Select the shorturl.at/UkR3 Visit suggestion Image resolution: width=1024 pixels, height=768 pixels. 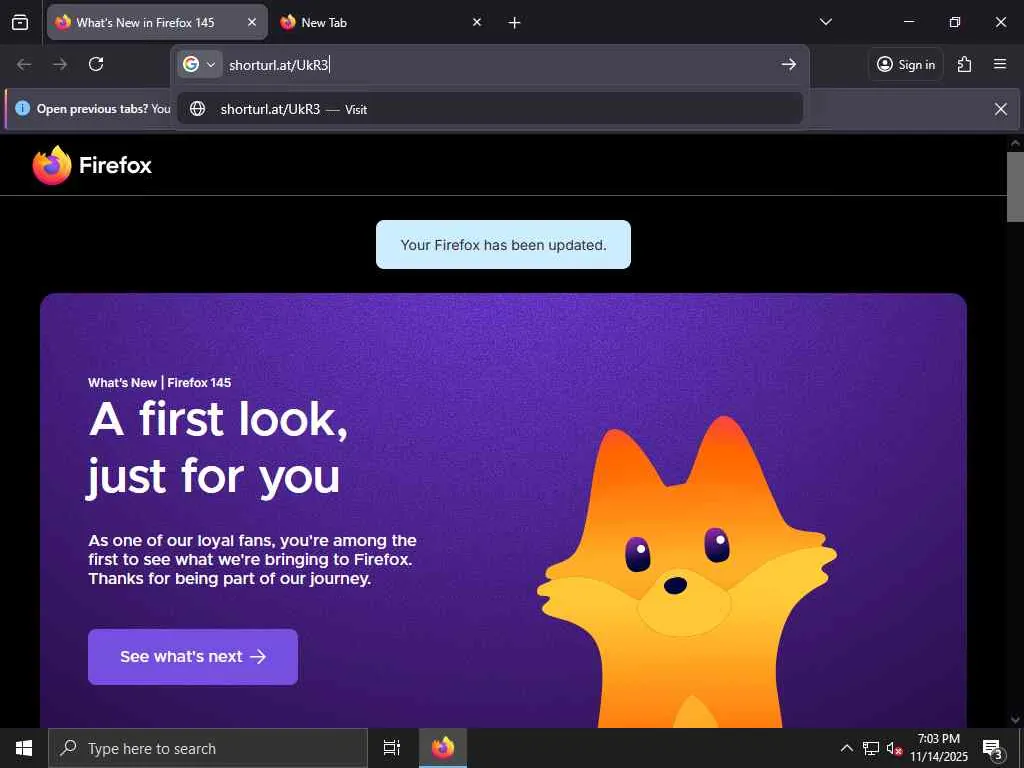pos(490,108)
